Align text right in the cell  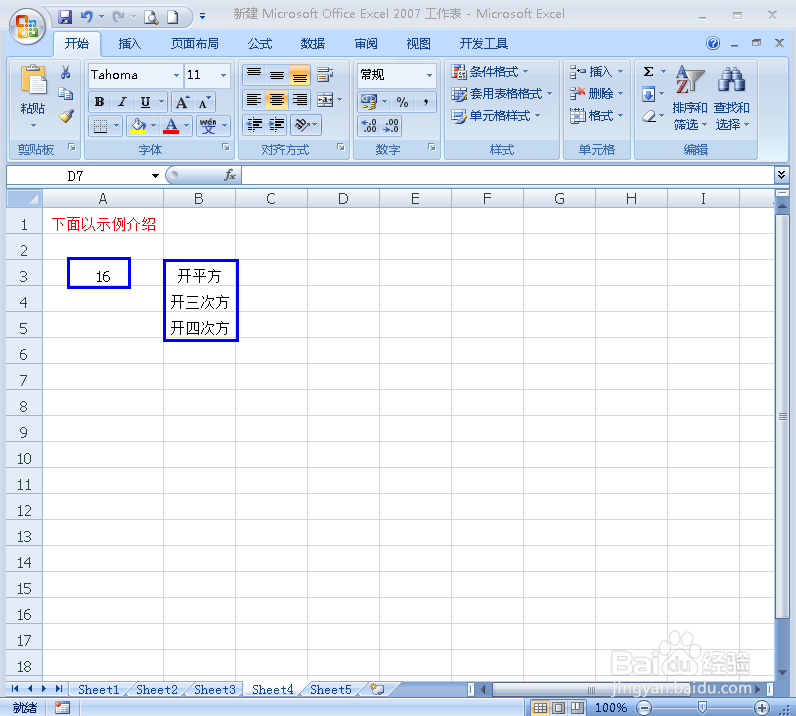pos(300,100)
